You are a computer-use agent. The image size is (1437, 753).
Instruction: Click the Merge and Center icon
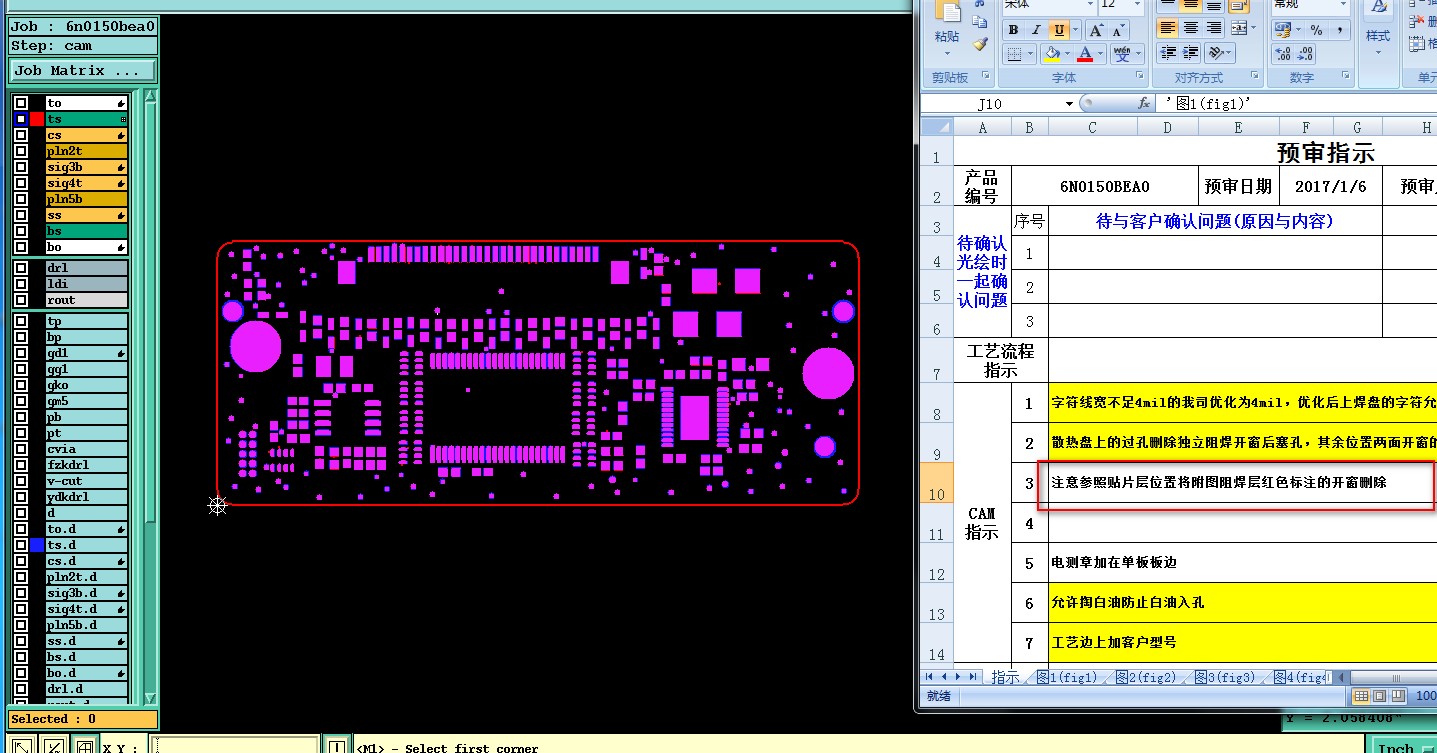pyautogui.click(x=1238, y=29)
